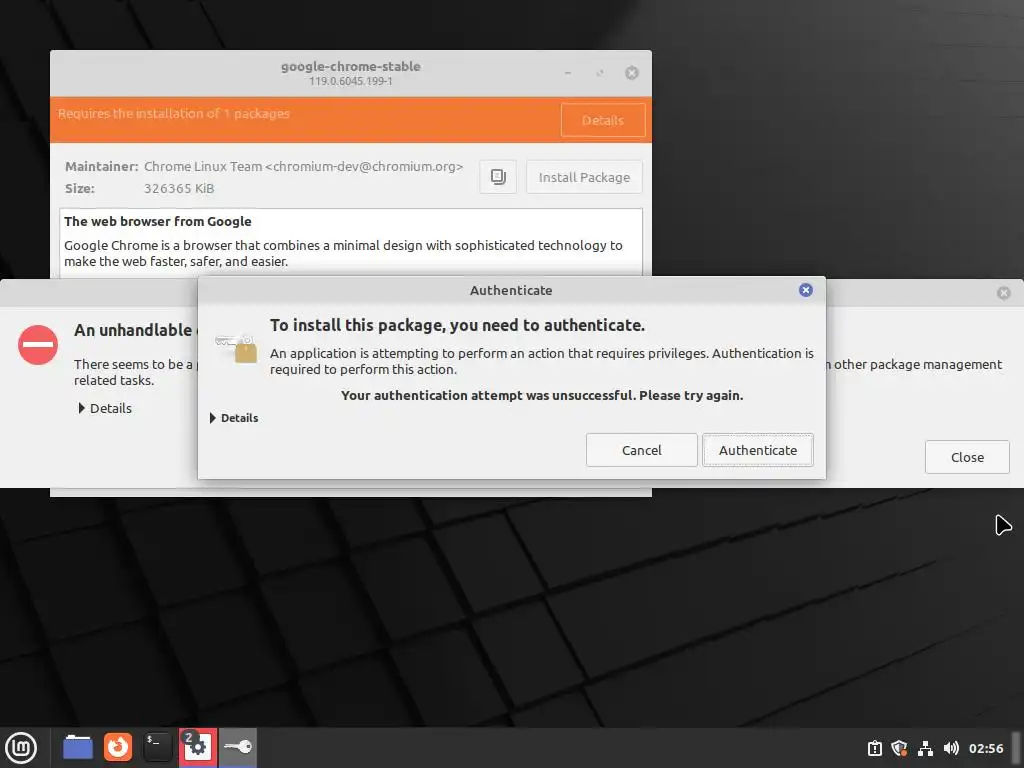Screen dimensions: 1024x768
Task: Click the package size 326365 KiB
Action: 179,189
